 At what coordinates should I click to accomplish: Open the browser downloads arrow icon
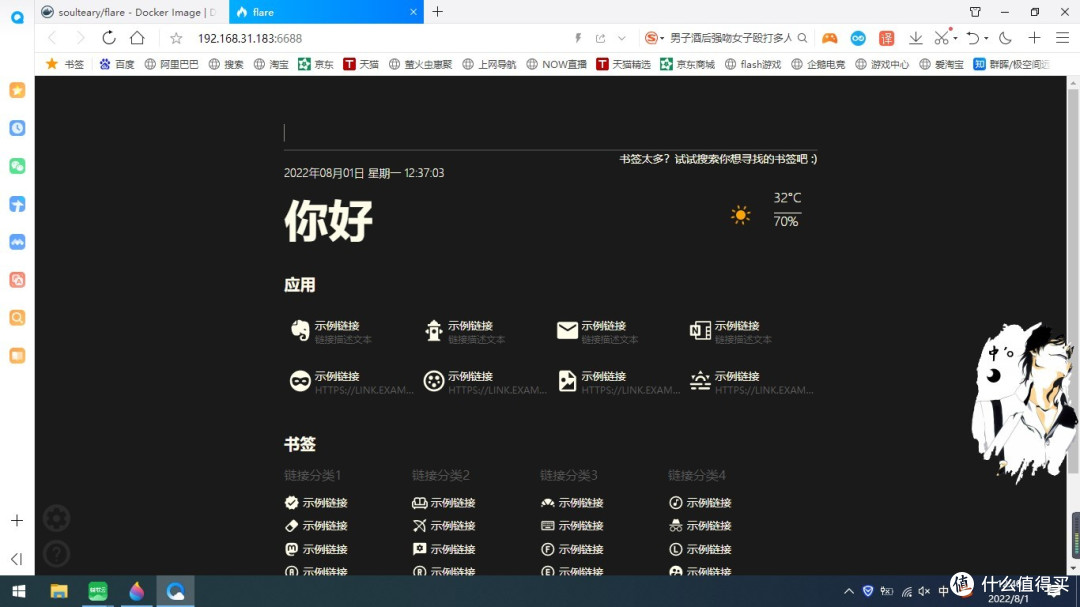915,39
